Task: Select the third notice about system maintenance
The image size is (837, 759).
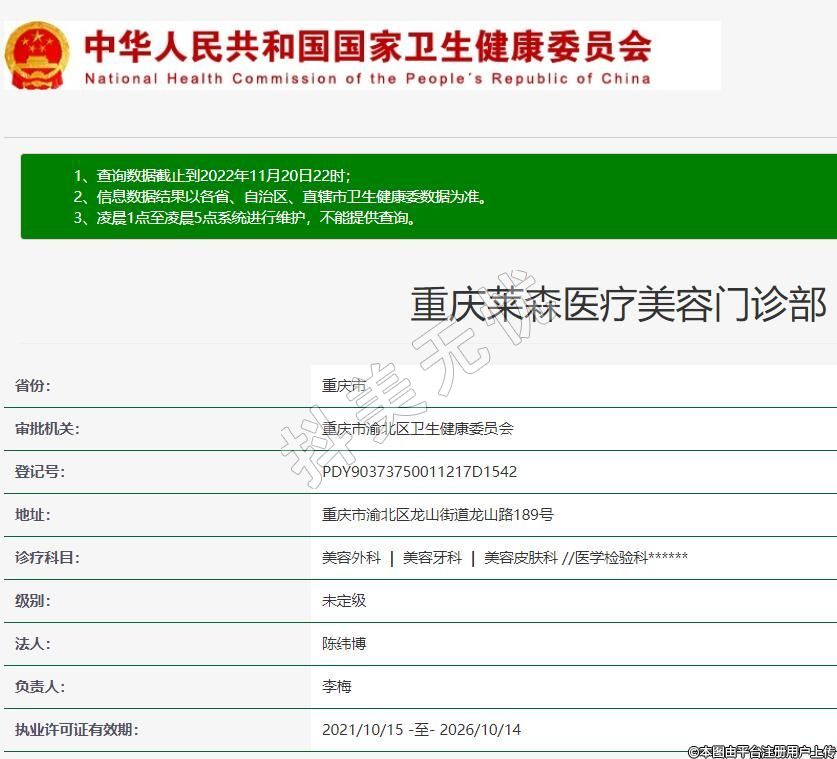Action: [x=245, y=218]
